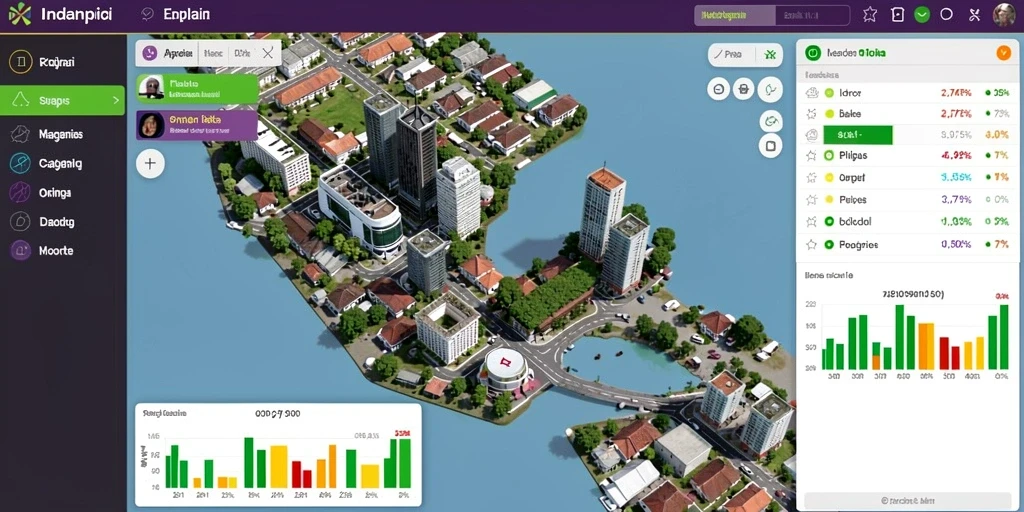Screen dimensions: 1024x512
Task: Toggle the Phipas ring indicator
Action: [829, 155]
